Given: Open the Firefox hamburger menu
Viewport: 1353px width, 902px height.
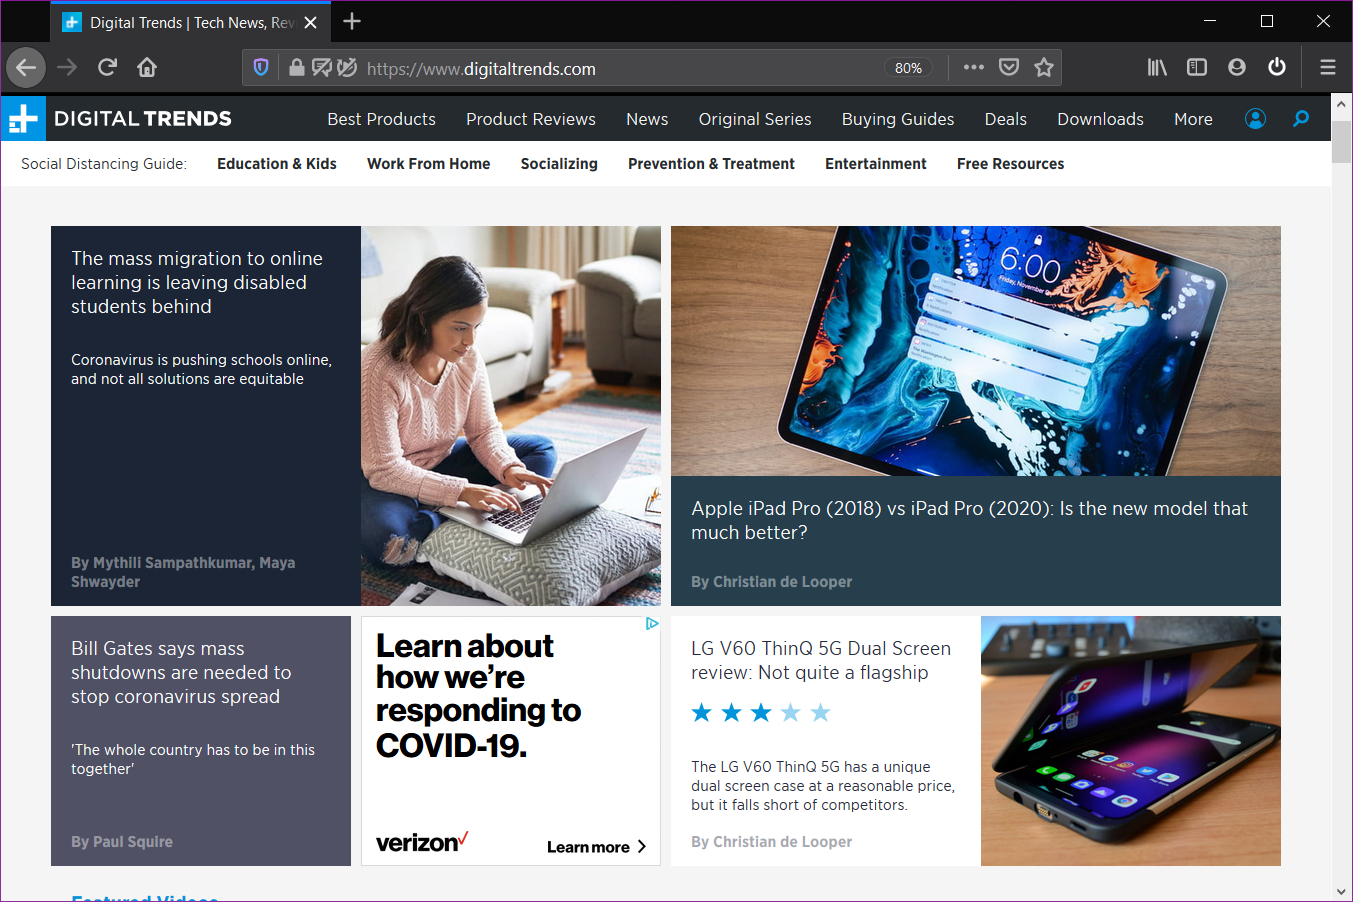Looking at the screenshot, I should point(1328,67).
